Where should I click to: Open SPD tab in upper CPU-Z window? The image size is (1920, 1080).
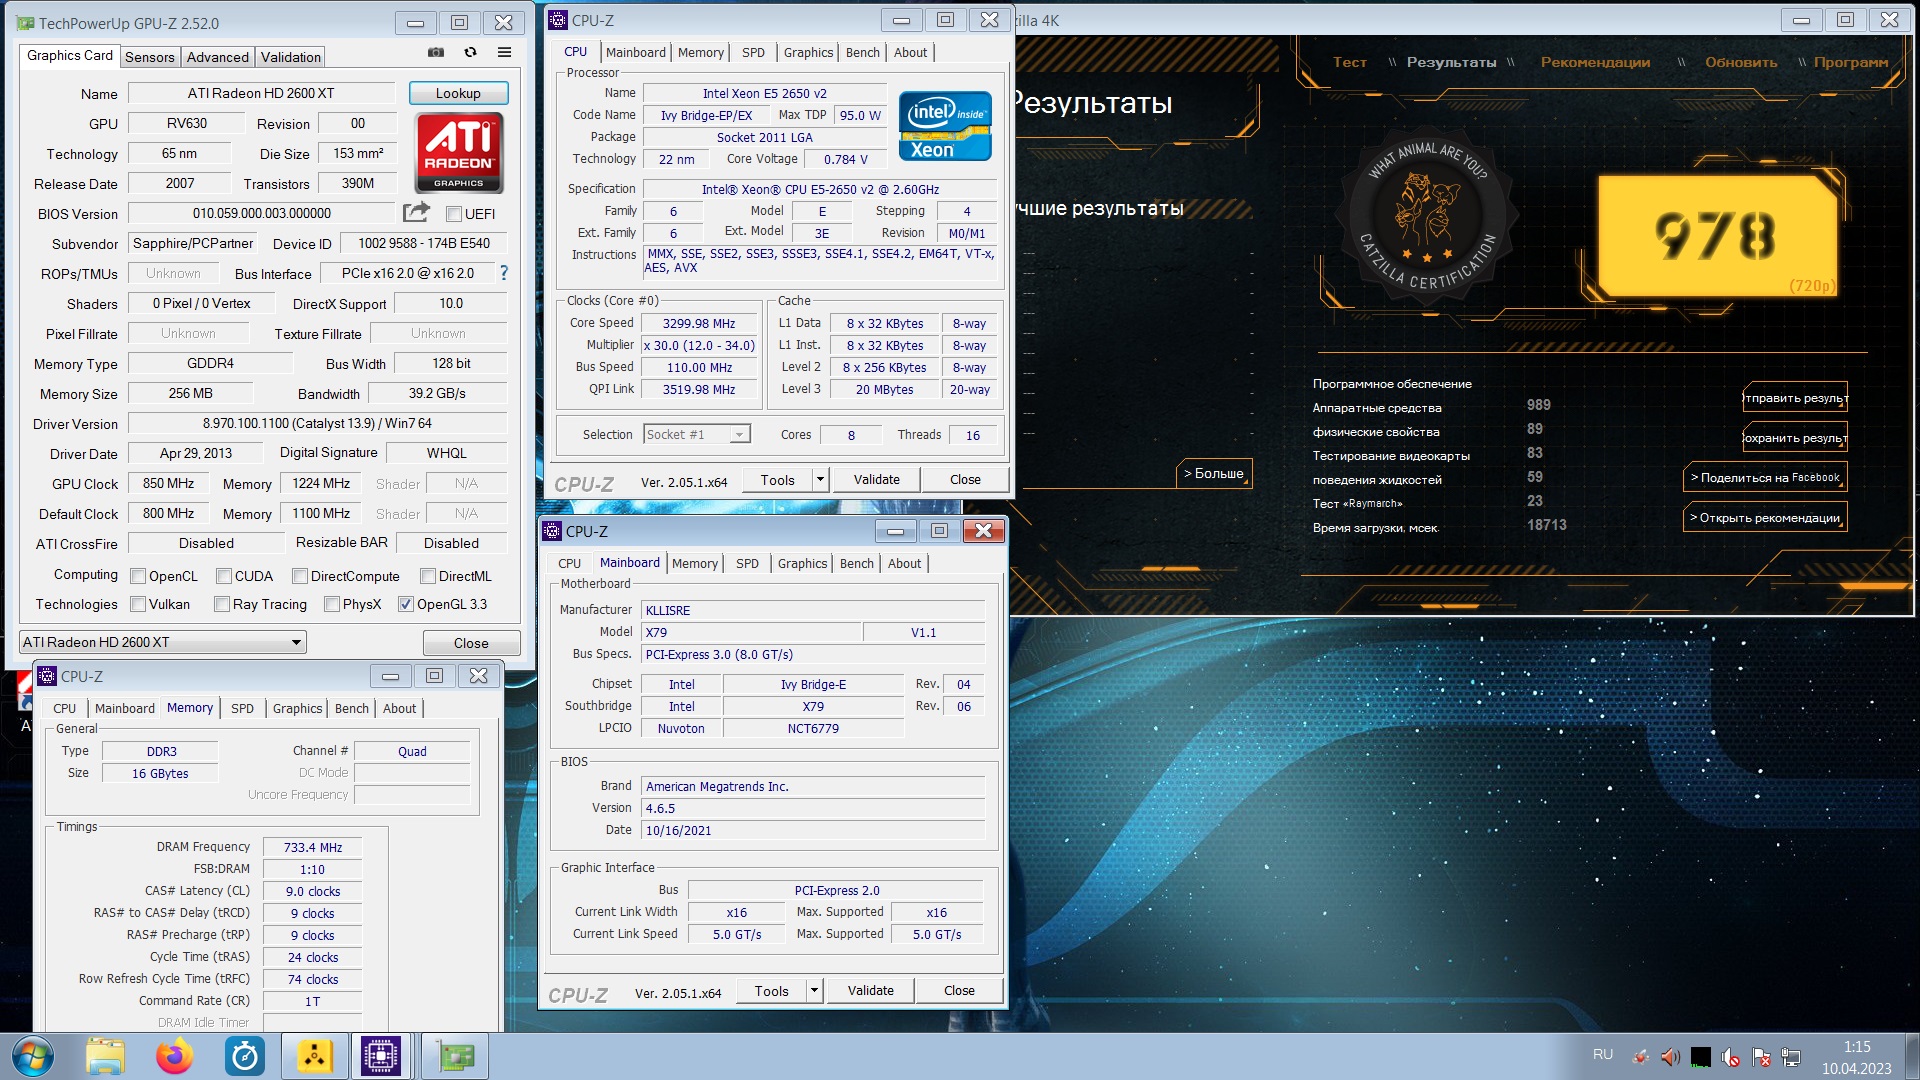[x=753, y=52]
